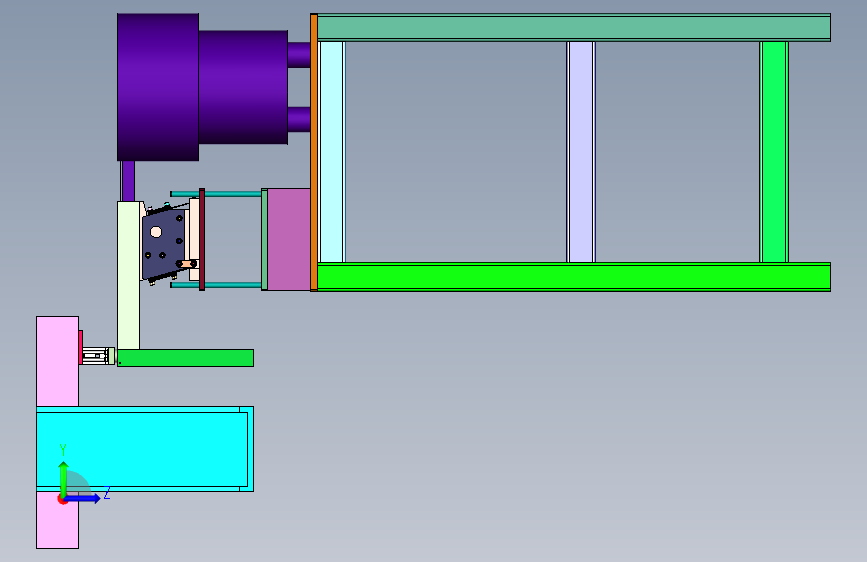This screenshot has width=867, height=562.
Task: Click the white round hole on blue block
Action: [156, 232]
